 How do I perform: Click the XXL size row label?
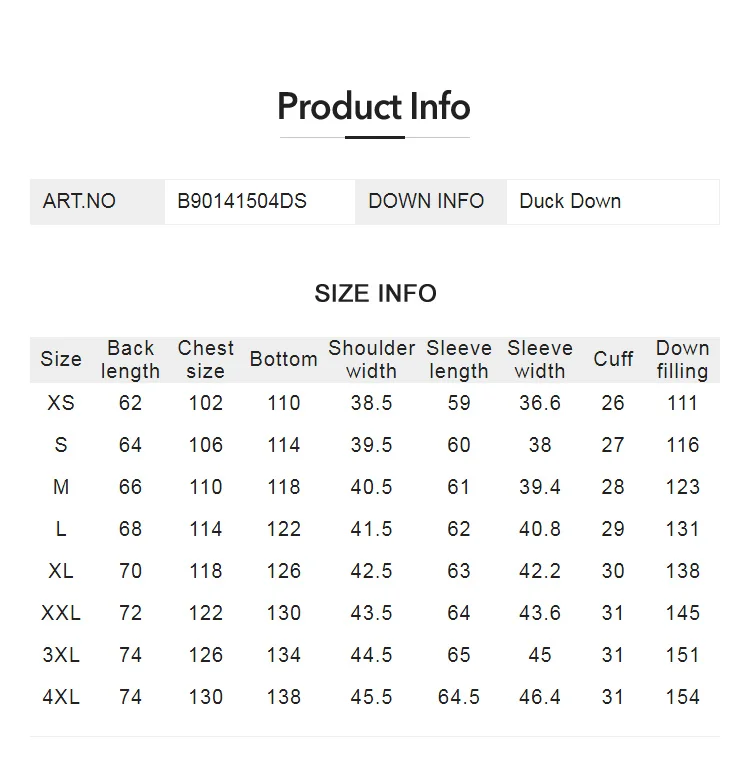[x=61, y=613]
